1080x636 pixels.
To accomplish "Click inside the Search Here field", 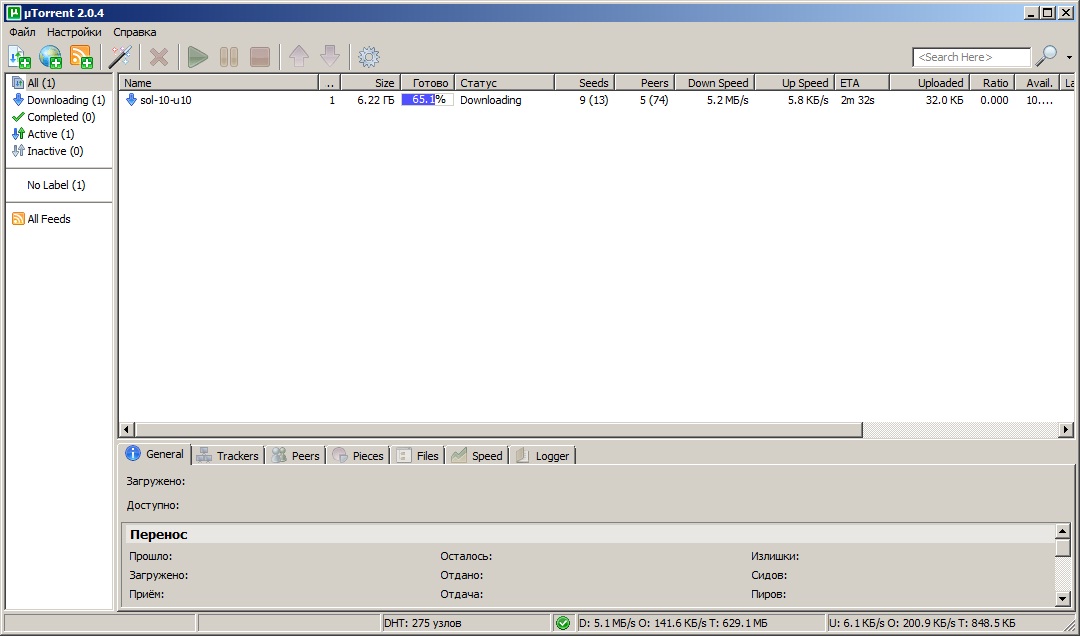I will coord(970,57).
